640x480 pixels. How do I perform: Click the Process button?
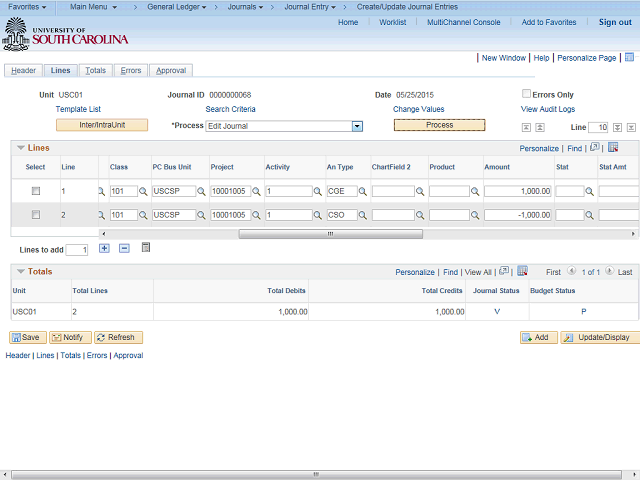pyautogui.click(x=439, y=125)
